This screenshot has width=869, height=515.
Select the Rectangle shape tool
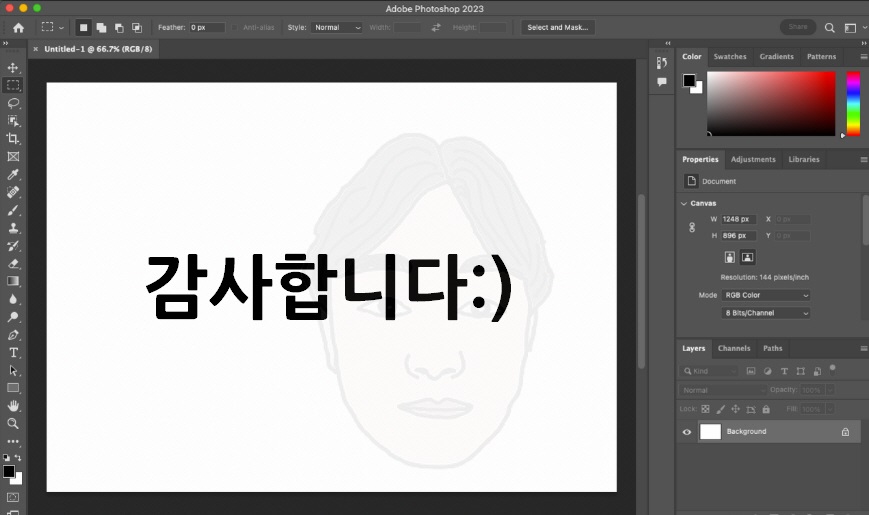click(x=13, y=388)
